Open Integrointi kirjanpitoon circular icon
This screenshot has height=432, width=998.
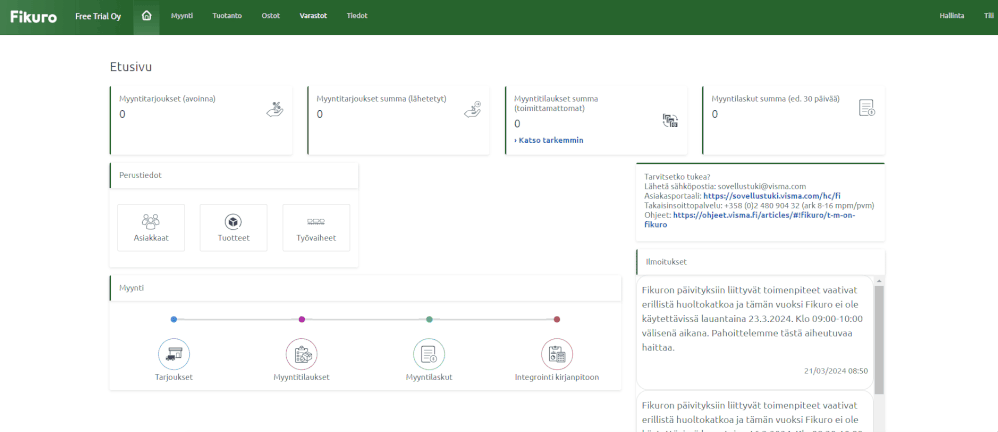pos(557,354)
